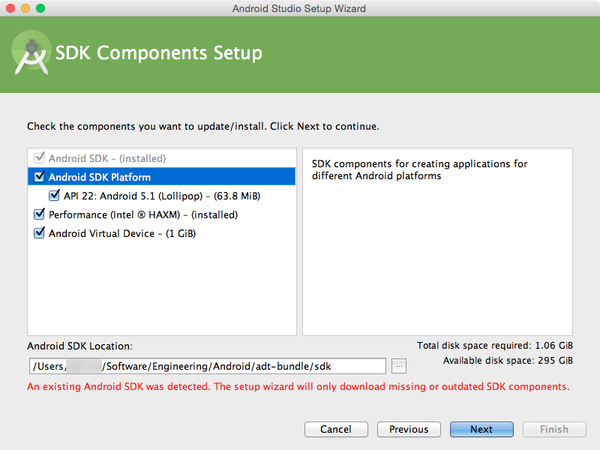Click the 'SDK Components Setup' heading
The height and width of the screenshot is (450, 600).
pos(159,53)
